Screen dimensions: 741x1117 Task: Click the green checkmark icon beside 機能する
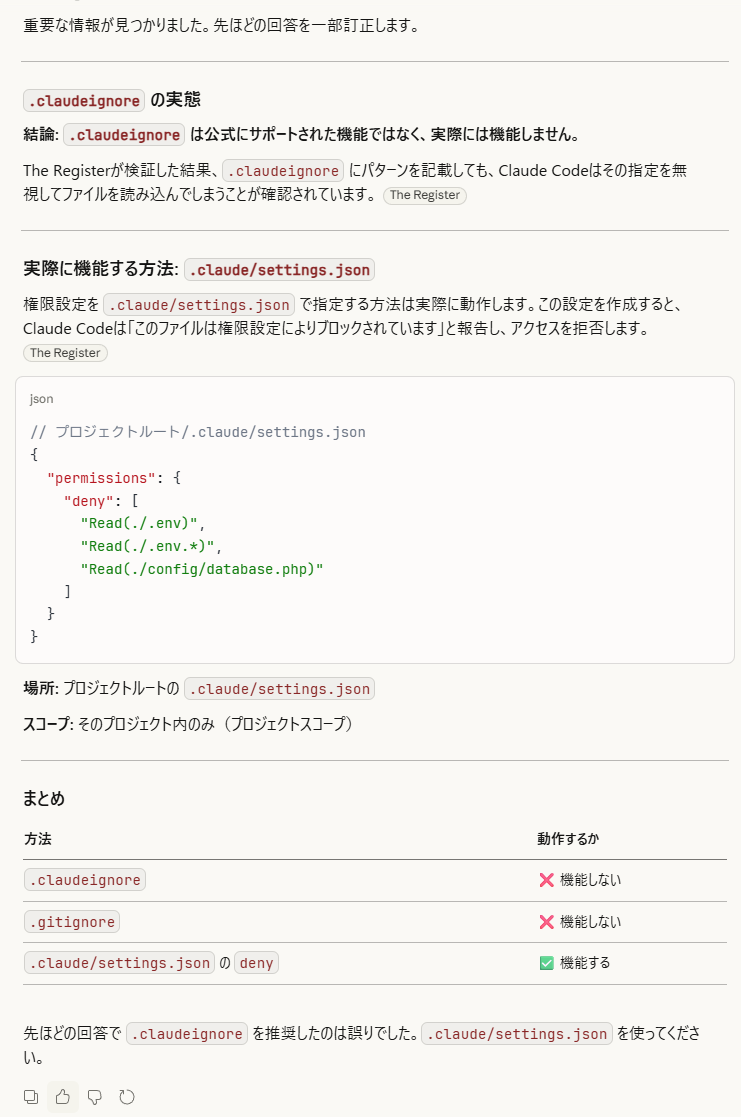546,963
